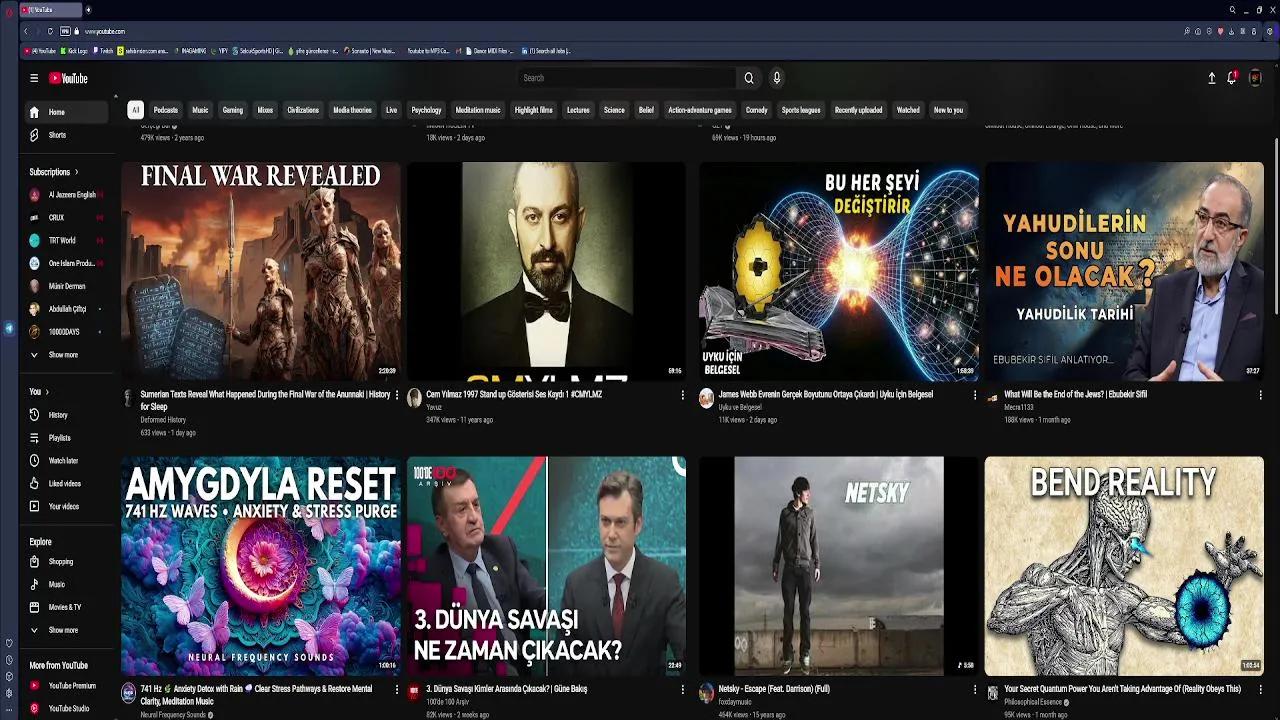Image resolution: width=1280 pixels, height=720 pixels.
Task: Open Shorts in the sidebar
Action: pyautogui.click(x=67, y=135)
